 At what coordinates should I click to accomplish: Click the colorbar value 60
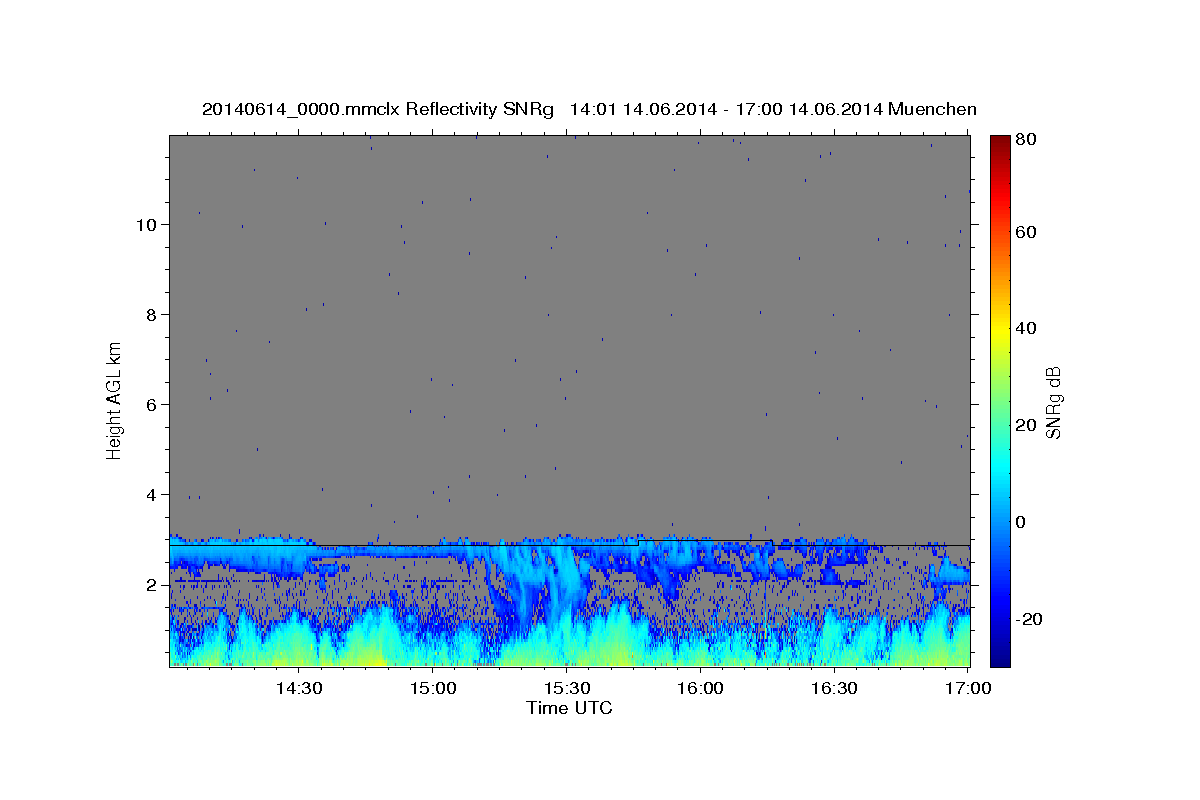[x=1027, y=232]
